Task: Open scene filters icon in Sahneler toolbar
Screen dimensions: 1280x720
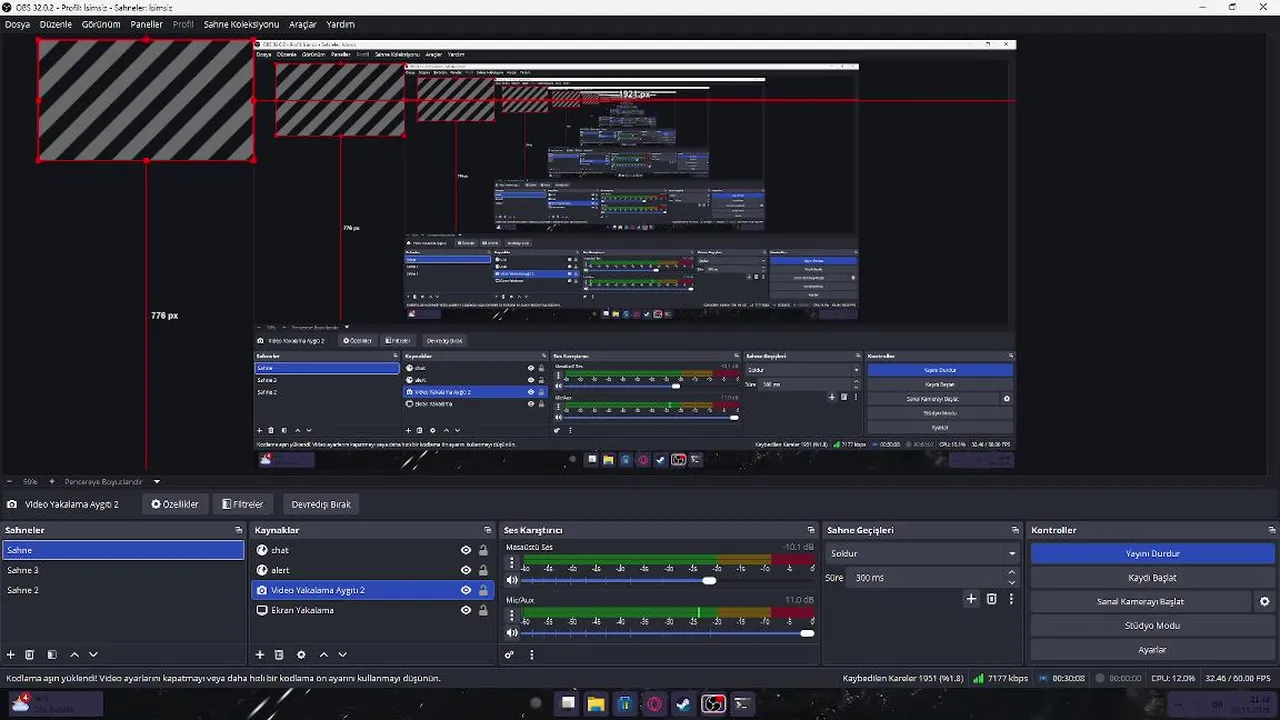Action: coord(52,655)
